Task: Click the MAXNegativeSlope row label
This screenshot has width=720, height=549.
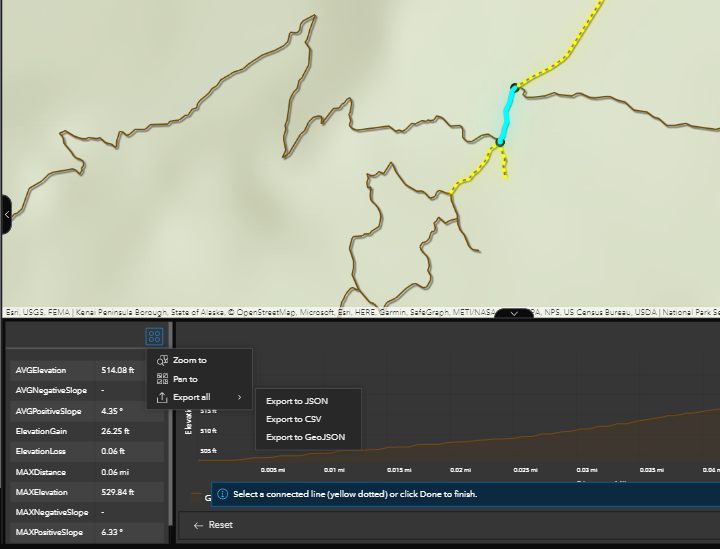Action: click(x=52, y=512)
